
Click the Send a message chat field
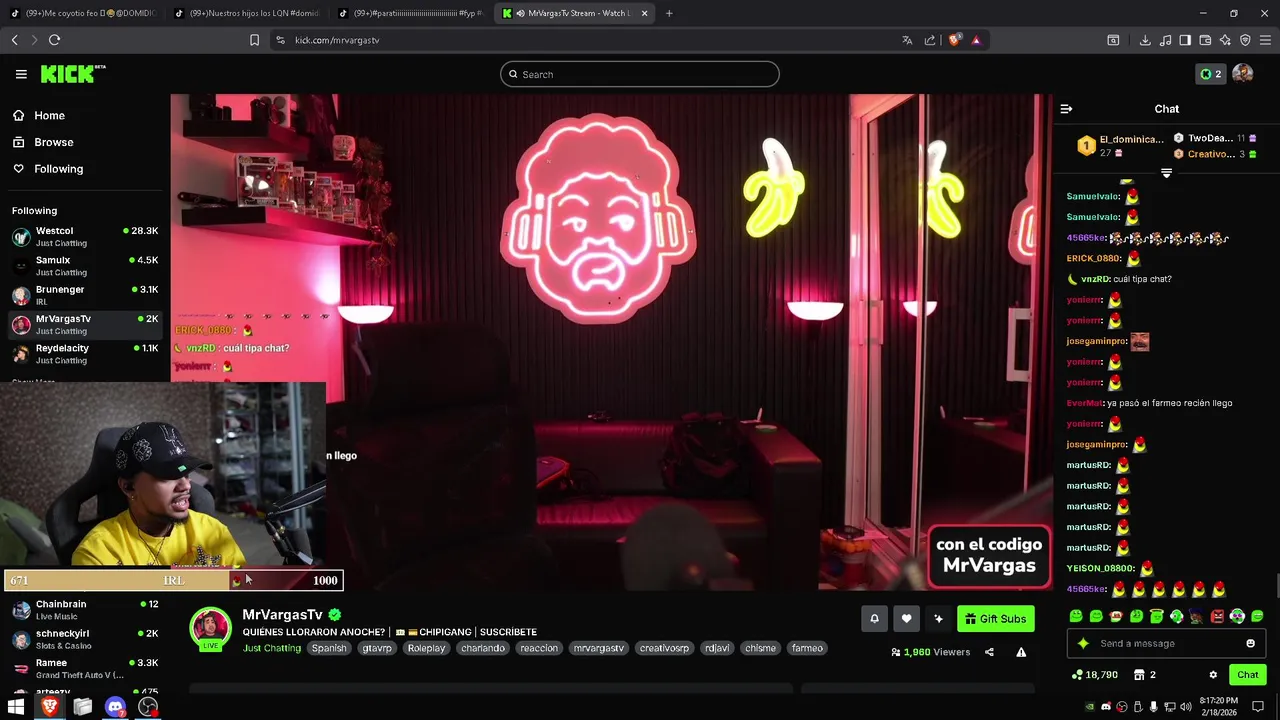tap(1165, 643)
